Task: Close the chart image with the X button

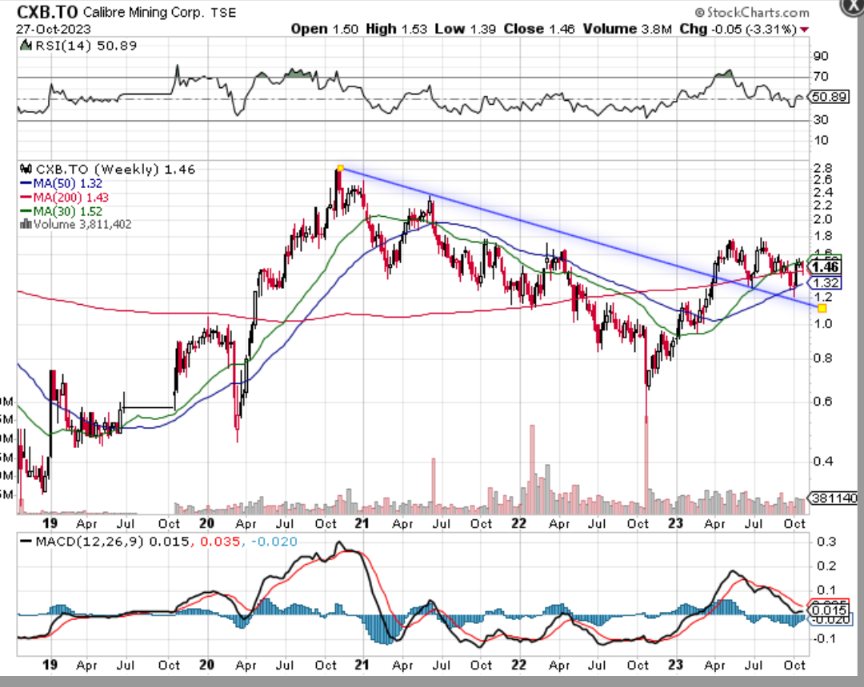Action: pyautogui.click(x=854, y=6)
